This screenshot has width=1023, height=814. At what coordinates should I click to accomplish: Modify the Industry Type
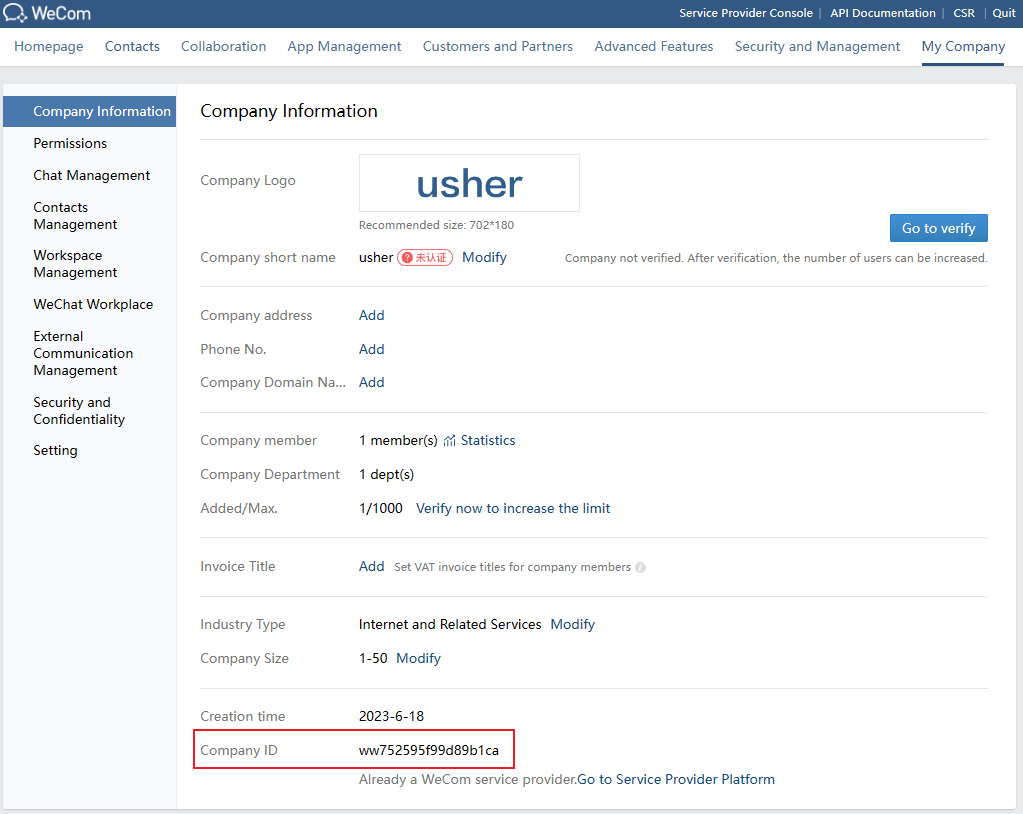572,625
